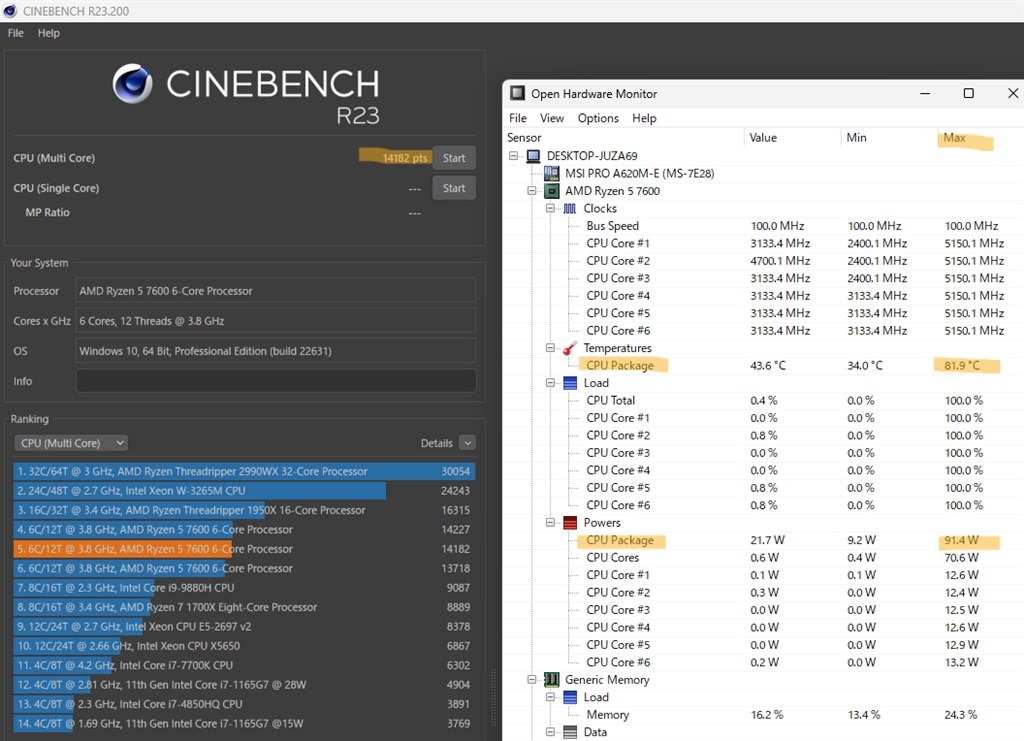Start the CPU (Single Core) benchmark

(x=454, y=188)
